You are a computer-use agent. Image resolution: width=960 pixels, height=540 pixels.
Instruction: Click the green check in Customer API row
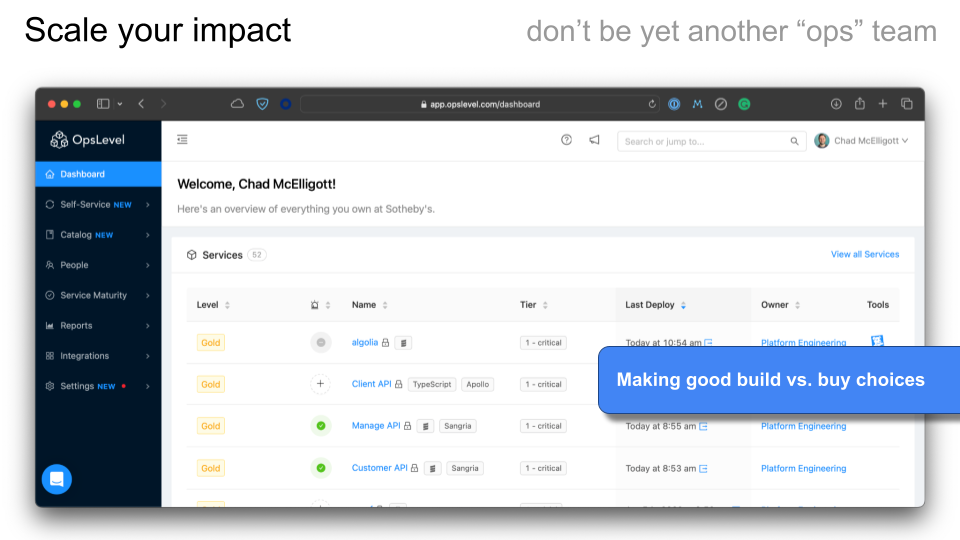[321, 468]
